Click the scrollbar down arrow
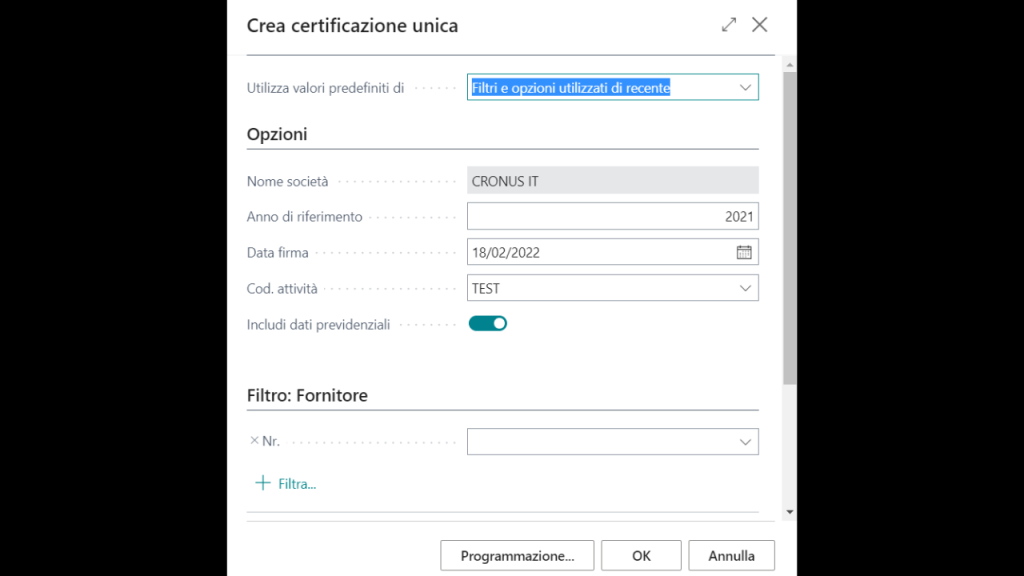This screenshot has width=1024, height=576. (x=790, y=512)
